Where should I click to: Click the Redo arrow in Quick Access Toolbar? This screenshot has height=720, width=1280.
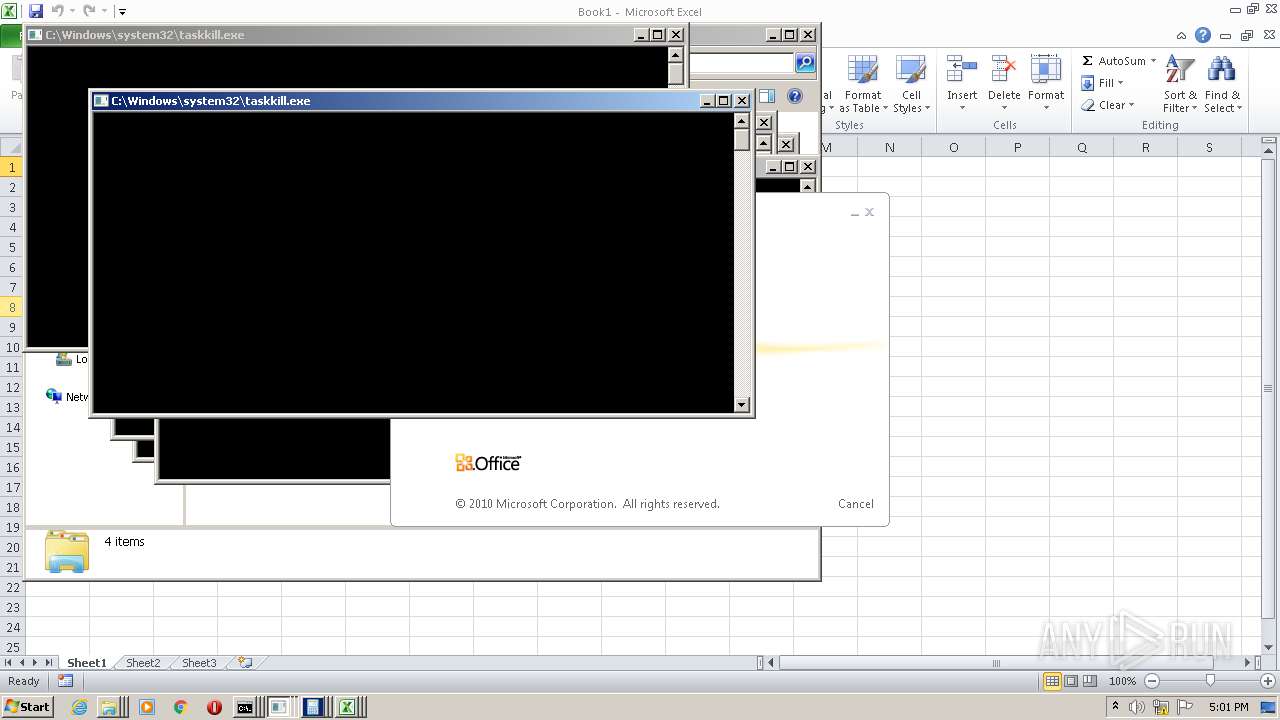click(89, 11)
